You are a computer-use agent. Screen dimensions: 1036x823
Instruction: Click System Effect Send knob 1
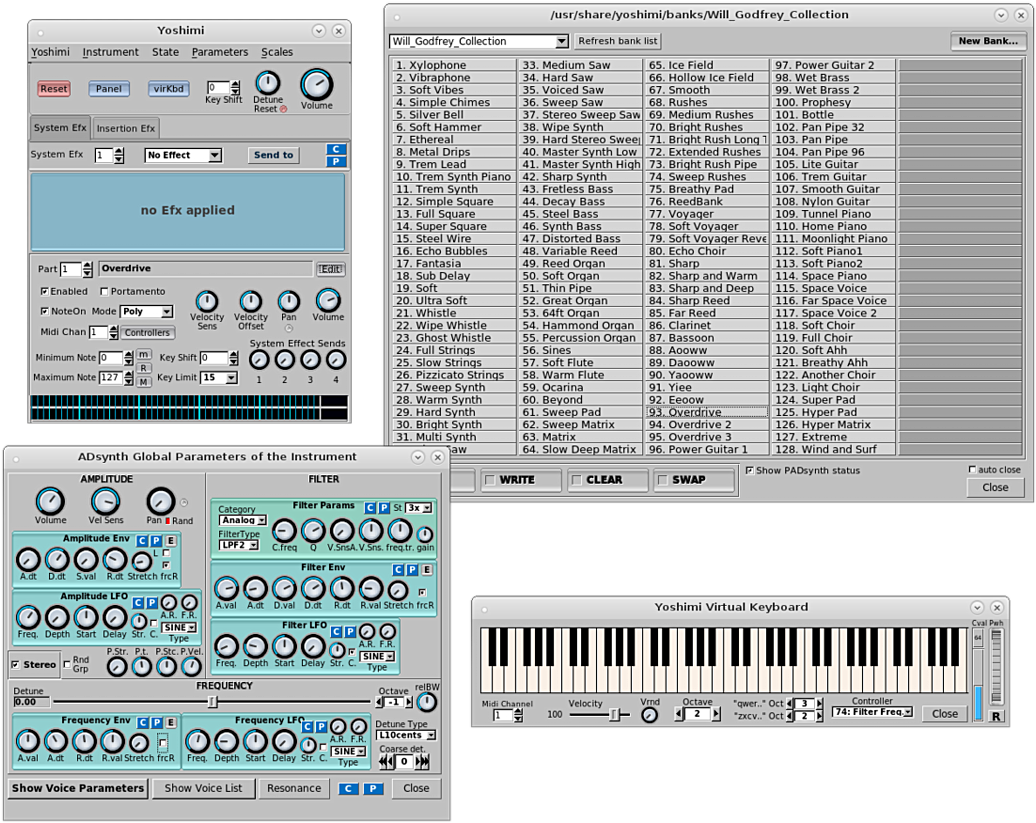[259, 360]
